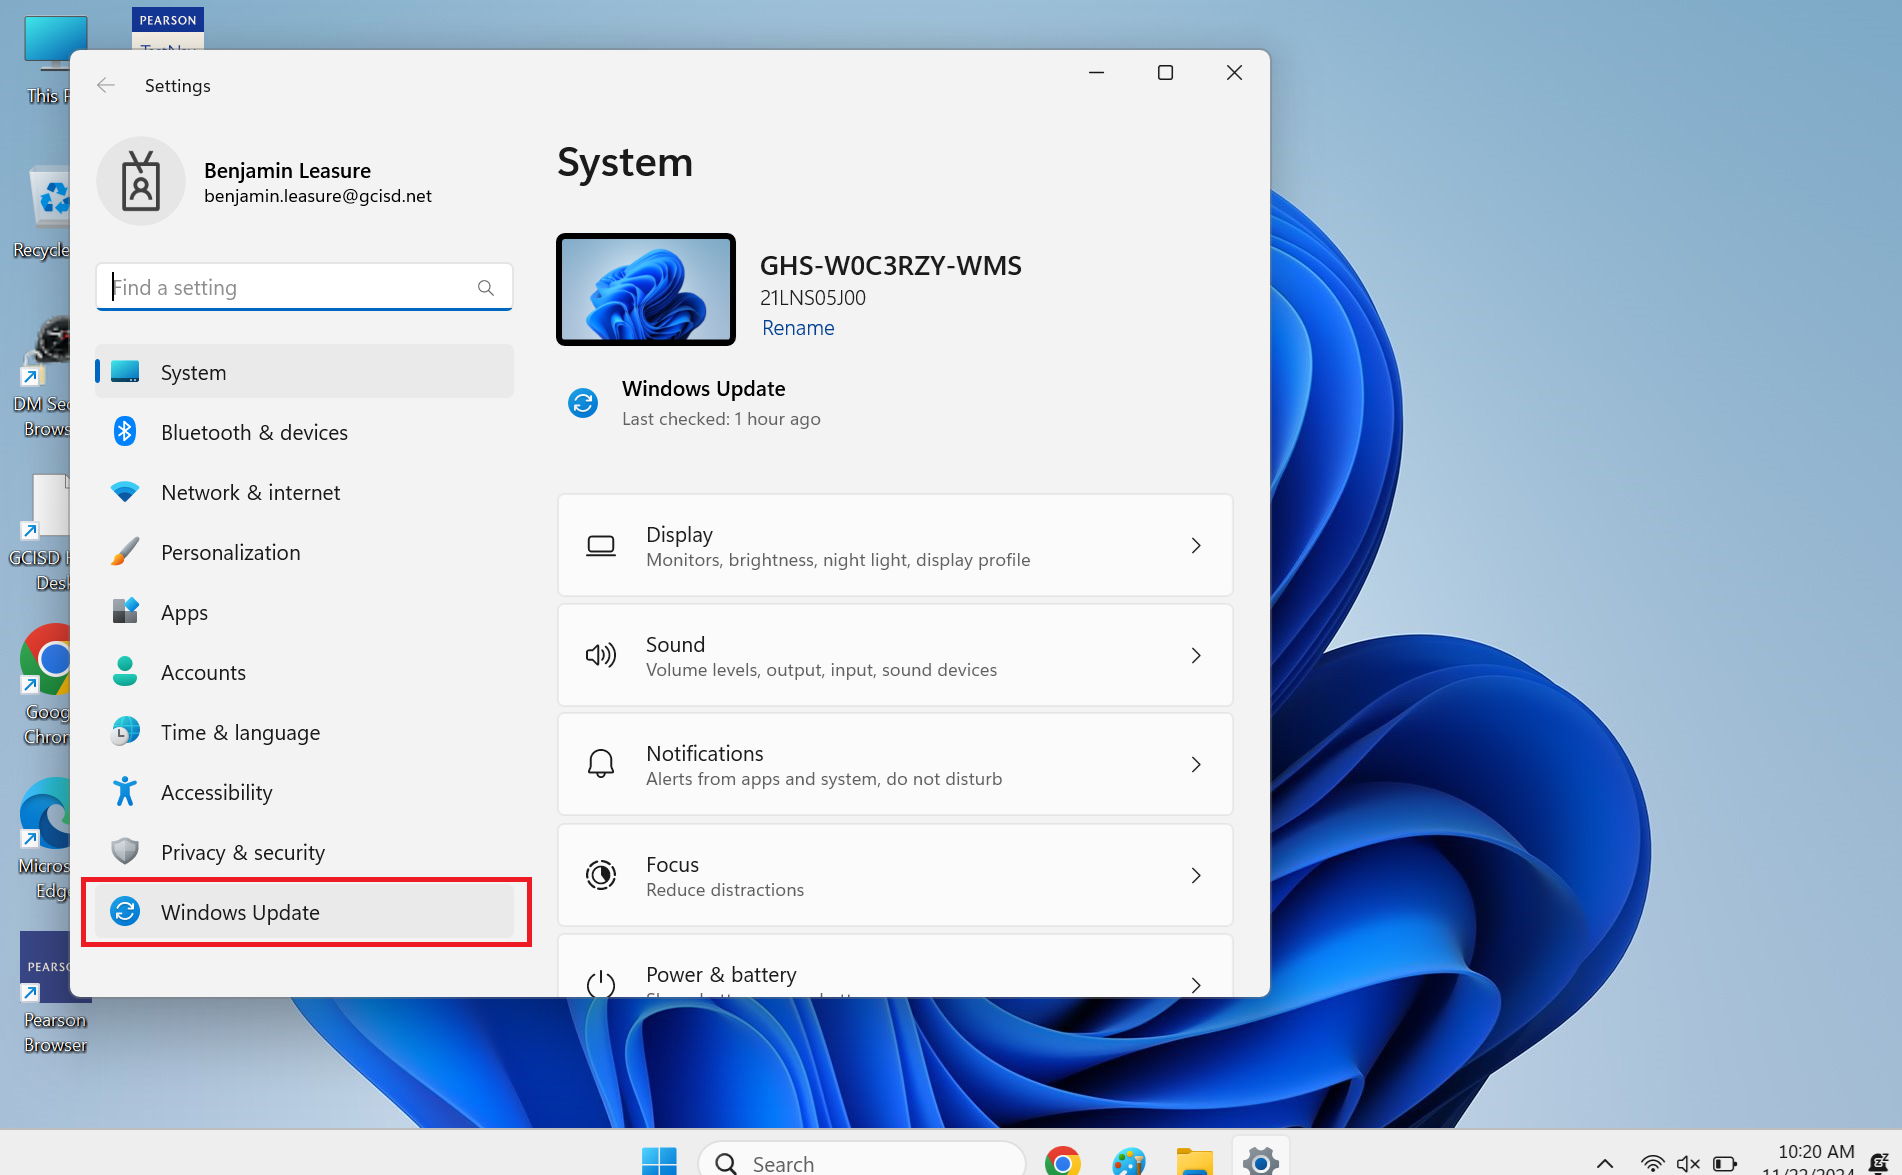Click the Bluetooth & devices icon
Screen dimensions: 1902x1175
(x=125, y=432)
